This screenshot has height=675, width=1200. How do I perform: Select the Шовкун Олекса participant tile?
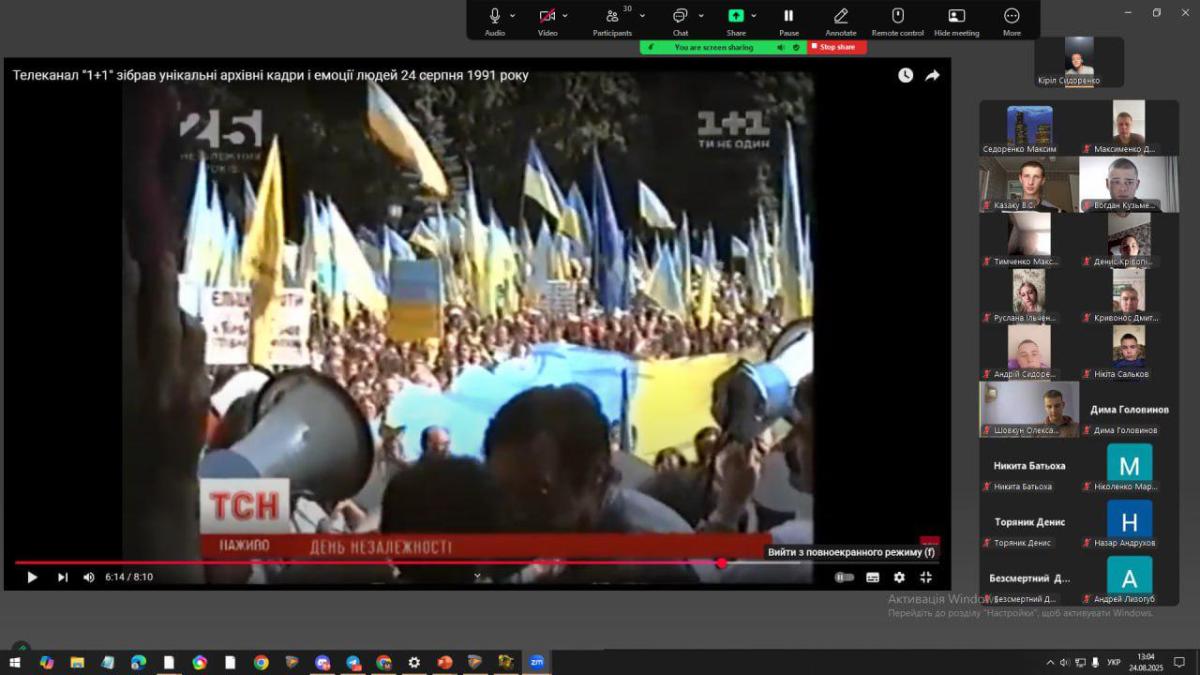[x=1029, y=409]
